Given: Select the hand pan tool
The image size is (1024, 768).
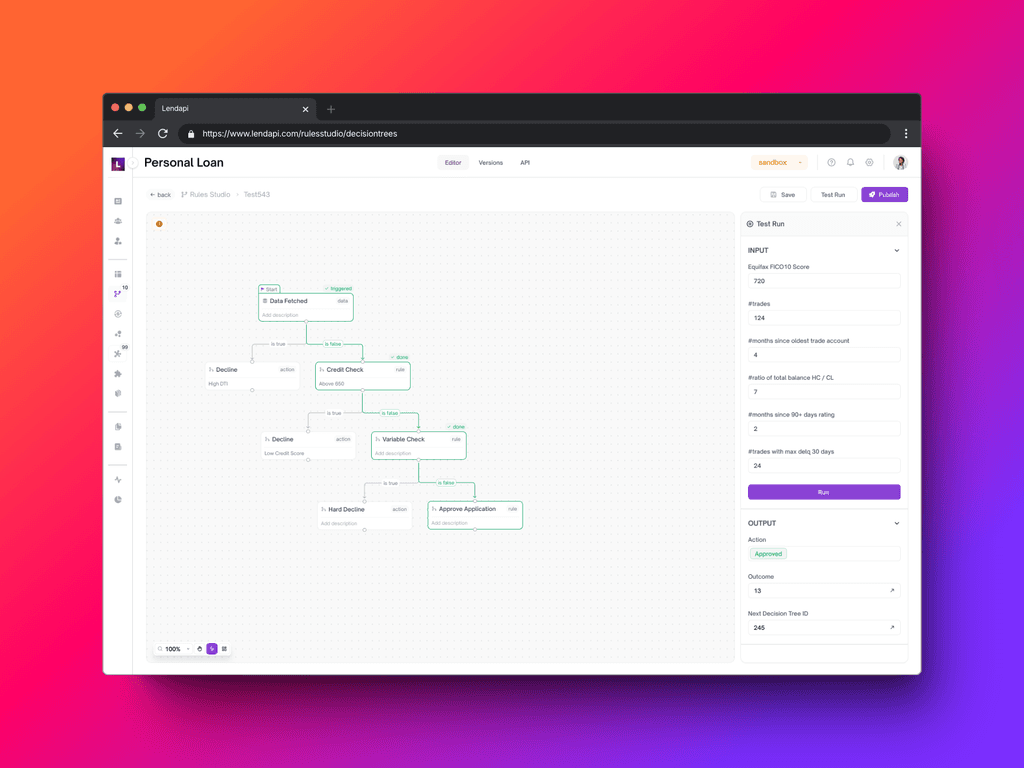Looking at the screenshot, I should (x=200, y=648).
